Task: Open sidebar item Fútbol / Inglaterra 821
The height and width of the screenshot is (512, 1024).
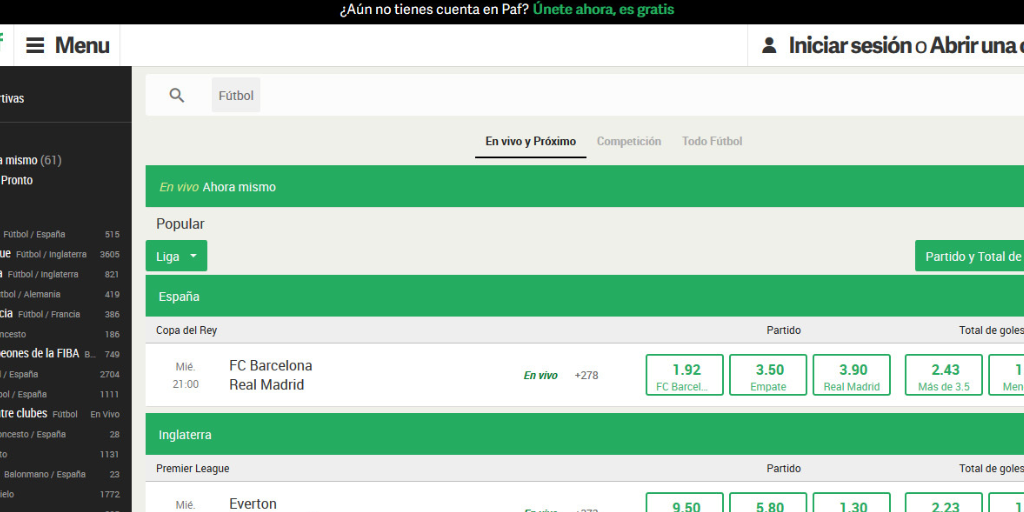Action: pyautogui.click(x=60, y=274)
